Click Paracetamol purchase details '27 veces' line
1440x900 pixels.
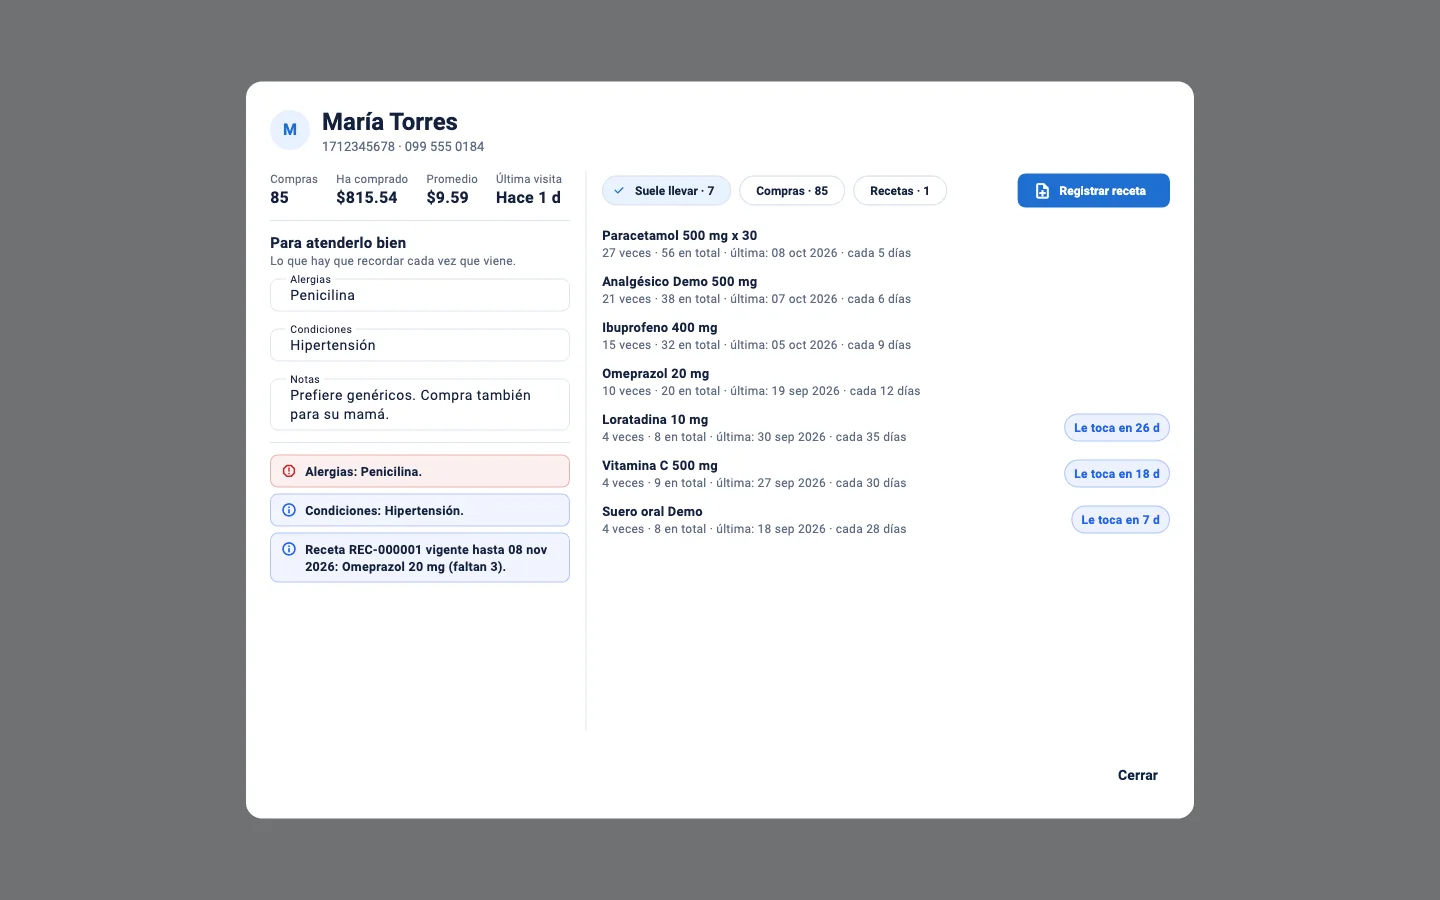click(756, 253)
